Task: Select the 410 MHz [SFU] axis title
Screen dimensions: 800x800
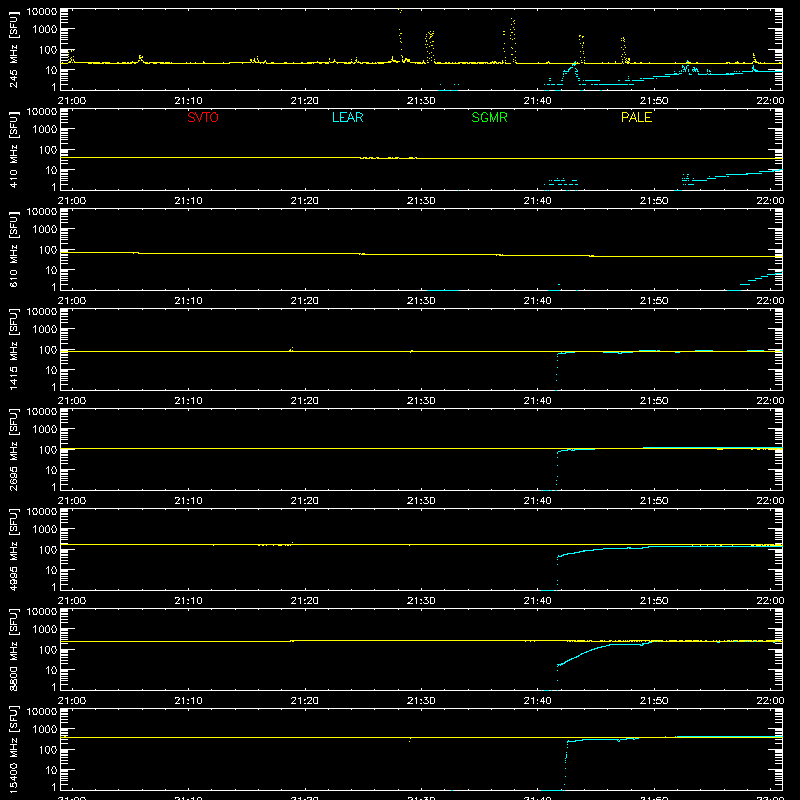Action: pos(14,149)
